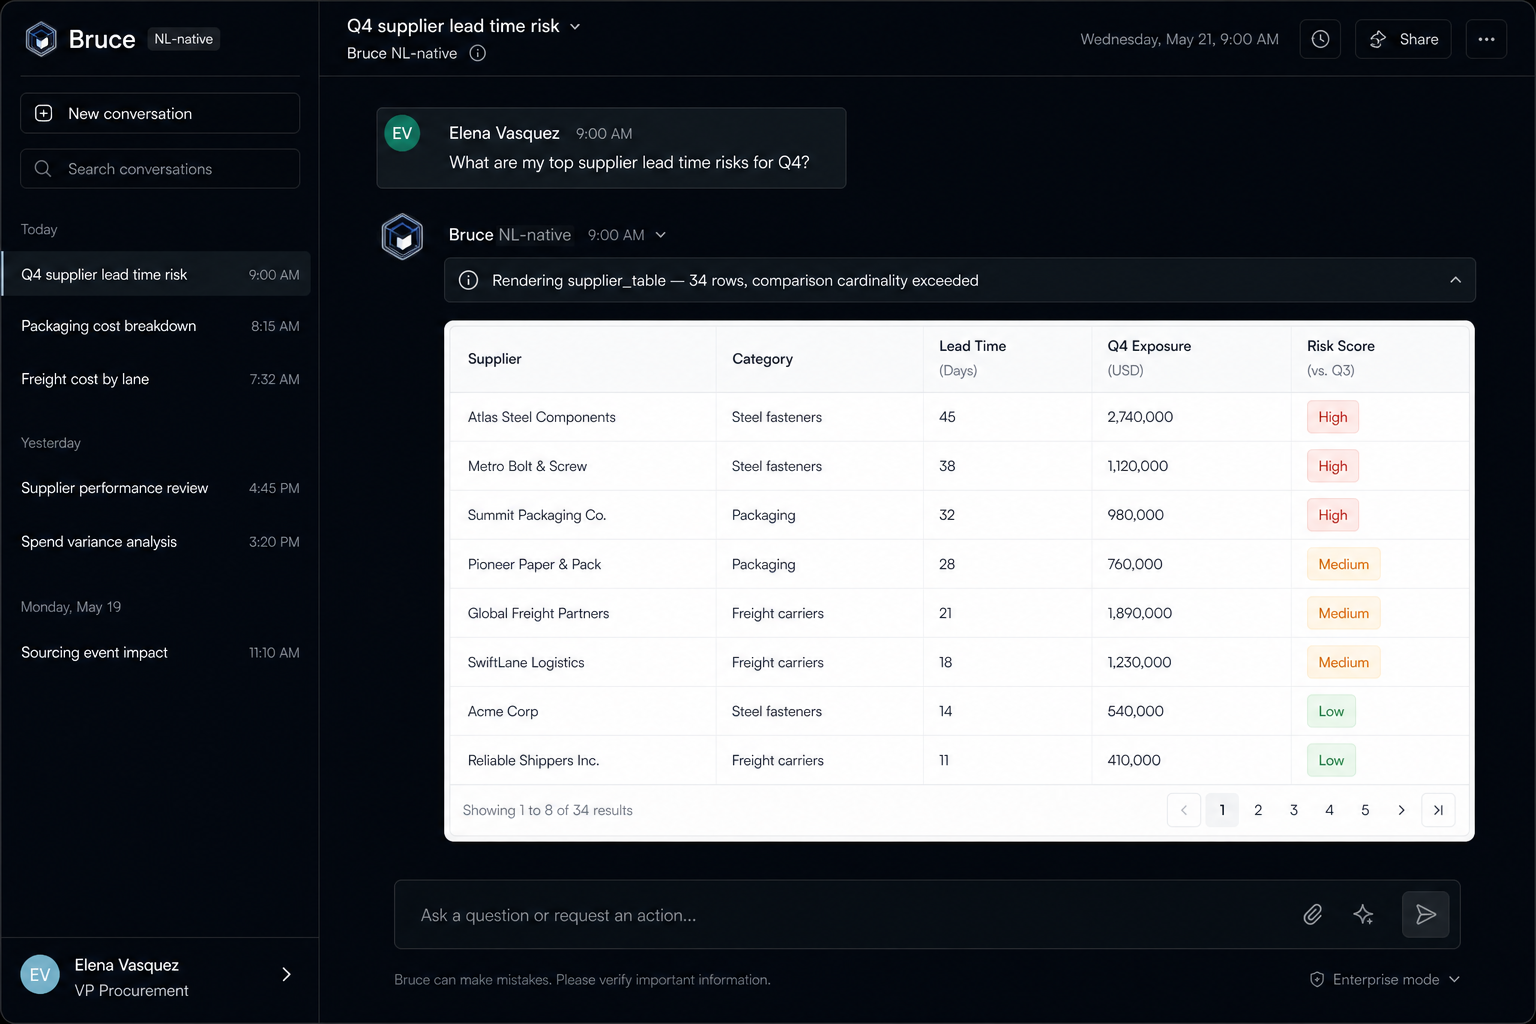
Task: Click the Medium risk badge for Global Freight Partners
Action: click(1343, 613)
